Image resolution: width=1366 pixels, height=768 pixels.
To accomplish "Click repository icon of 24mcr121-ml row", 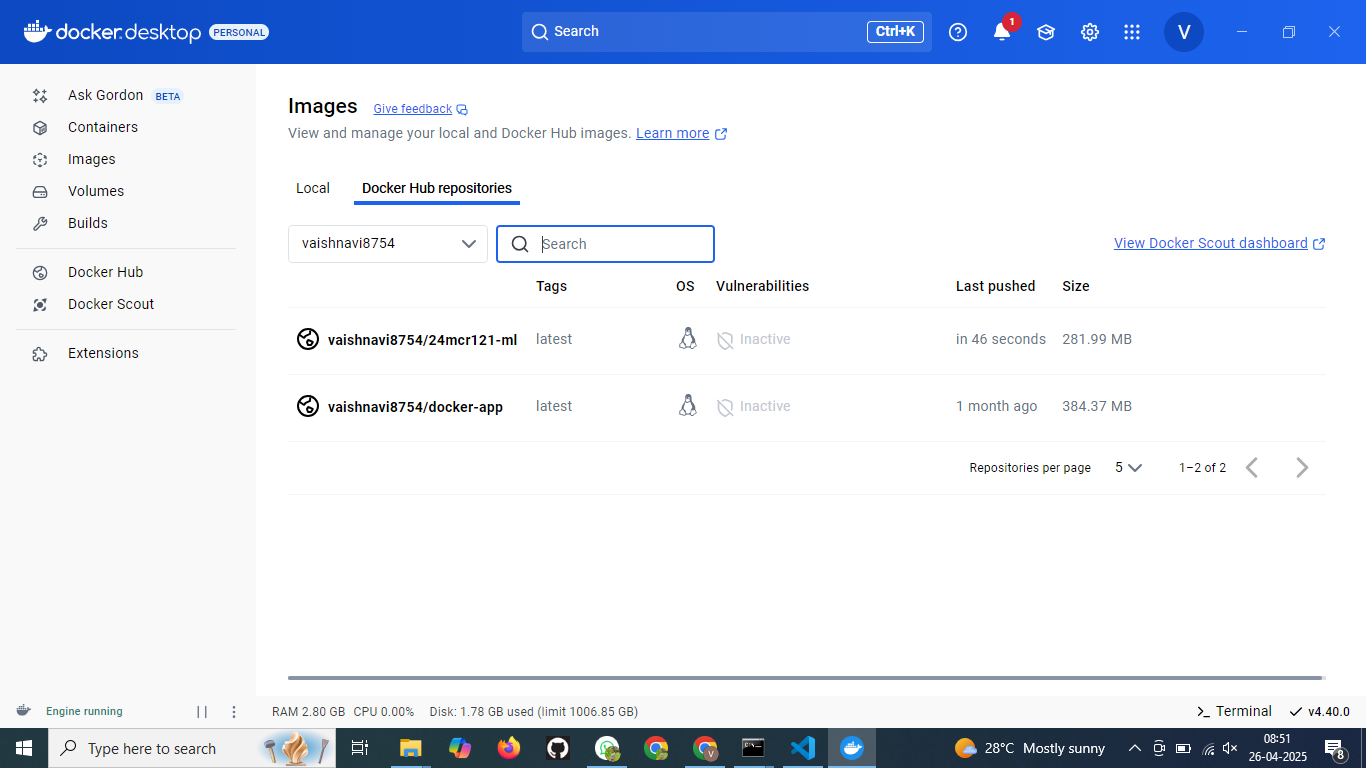I will point(307,340).
